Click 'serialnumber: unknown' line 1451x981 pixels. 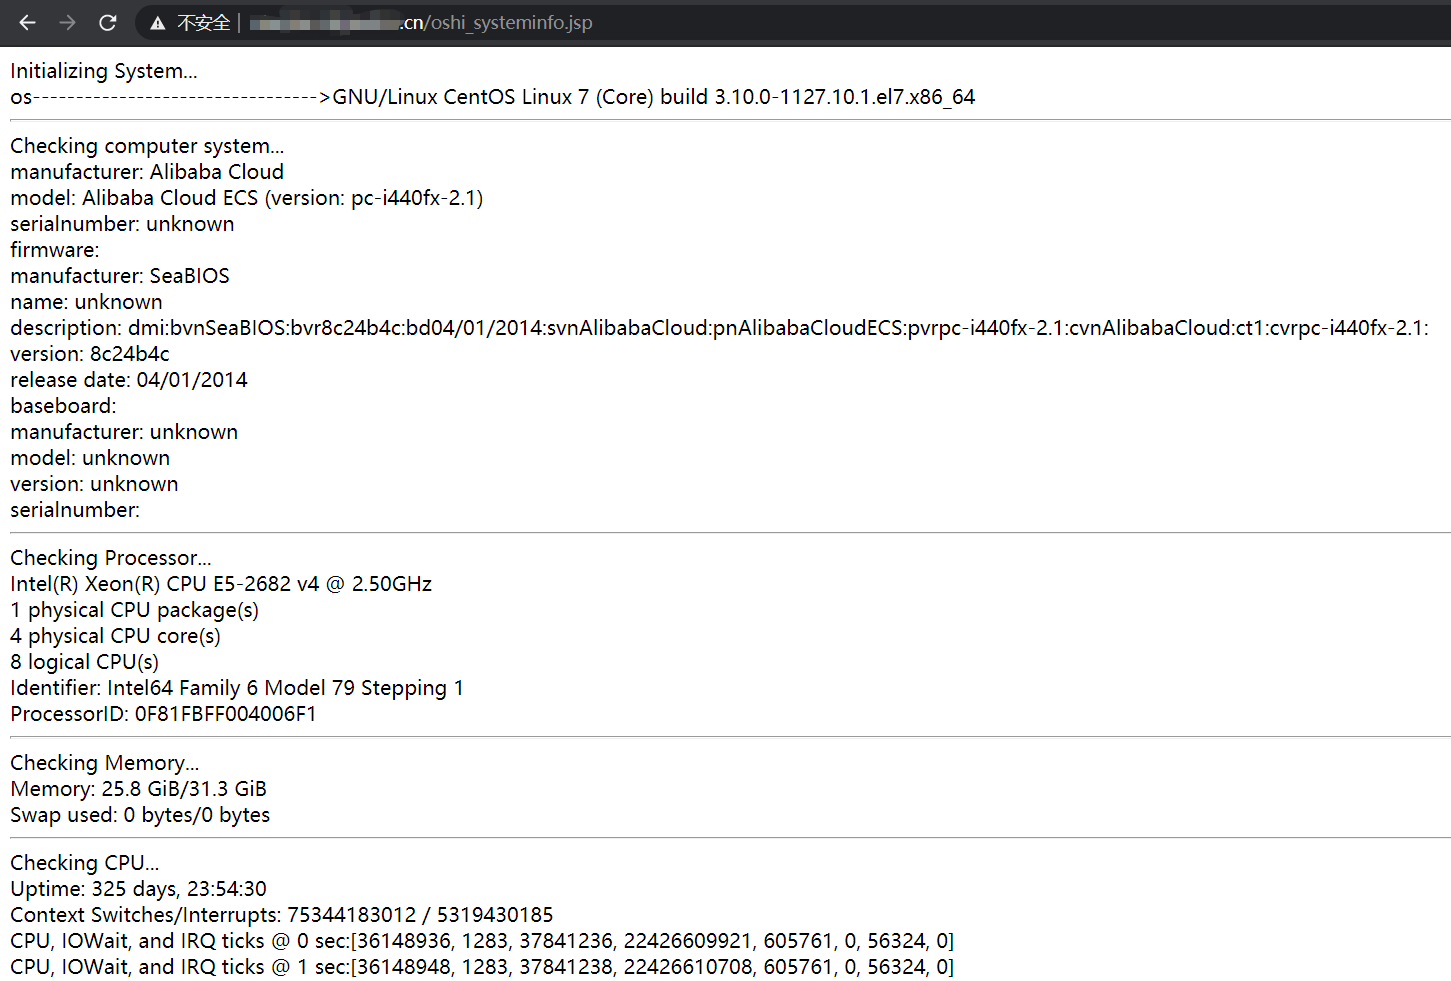[122, 224]
